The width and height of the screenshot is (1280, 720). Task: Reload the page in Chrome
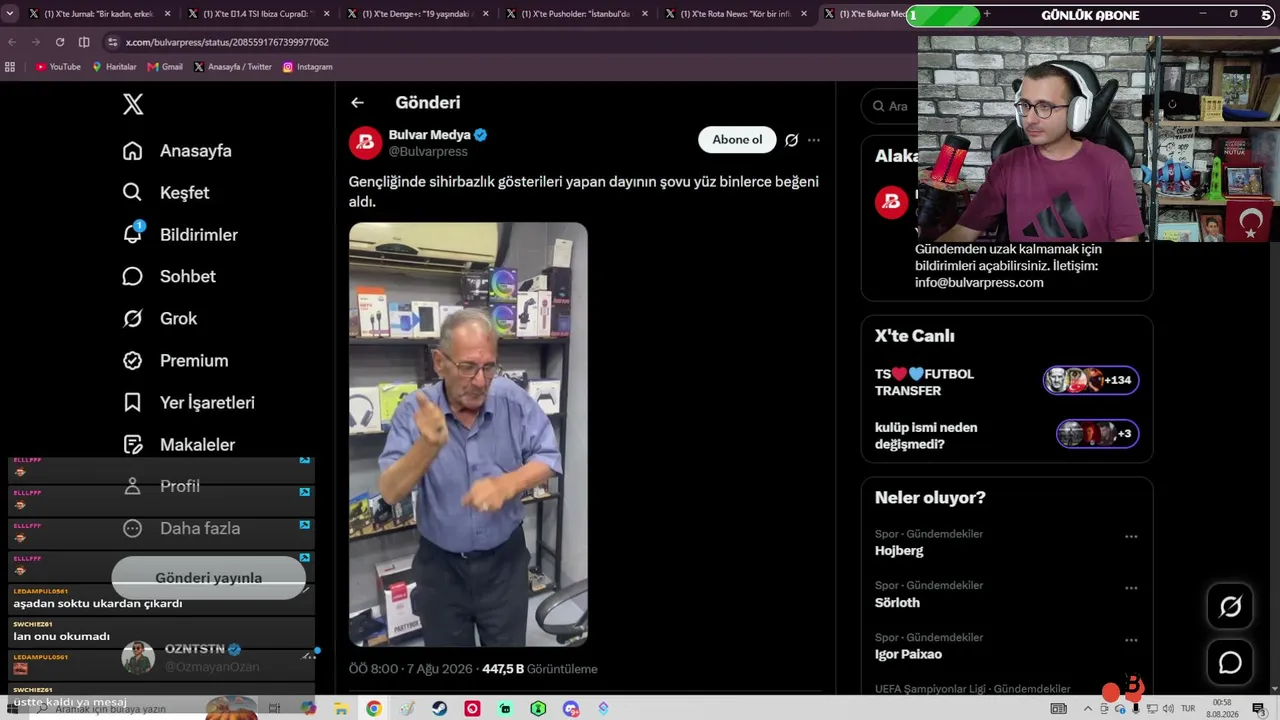pos(60,42)
